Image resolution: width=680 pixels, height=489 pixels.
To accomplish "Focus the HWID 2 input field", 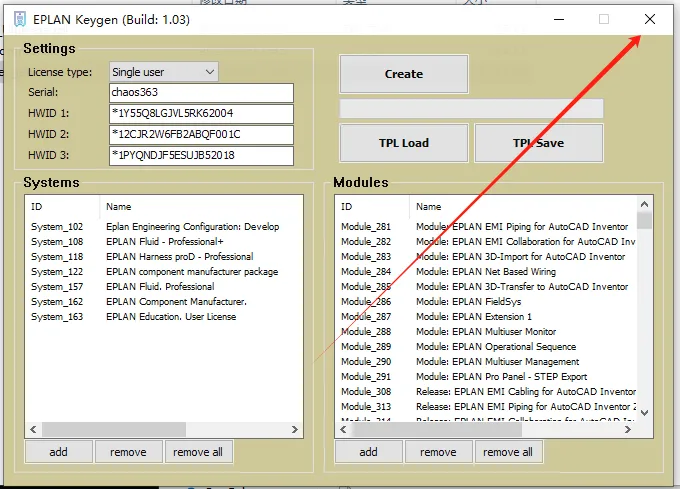I will (x=201, y=134).
